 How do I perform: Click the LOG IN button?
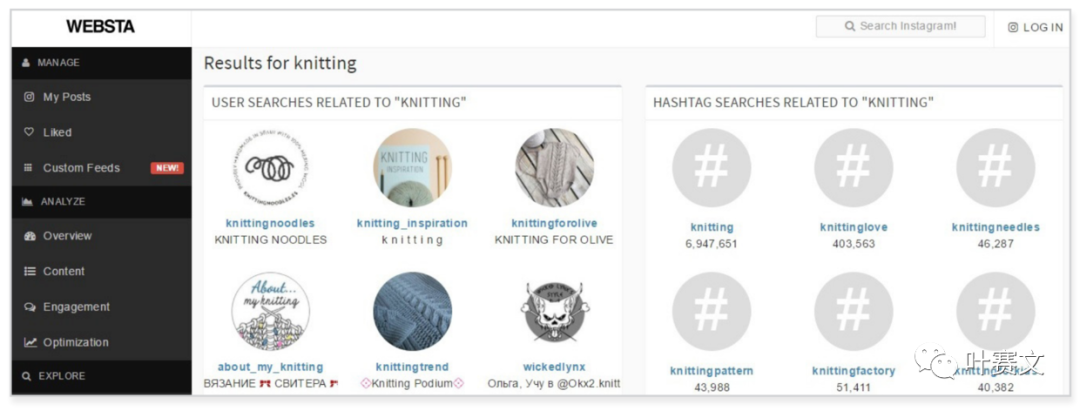point(1035,27)
